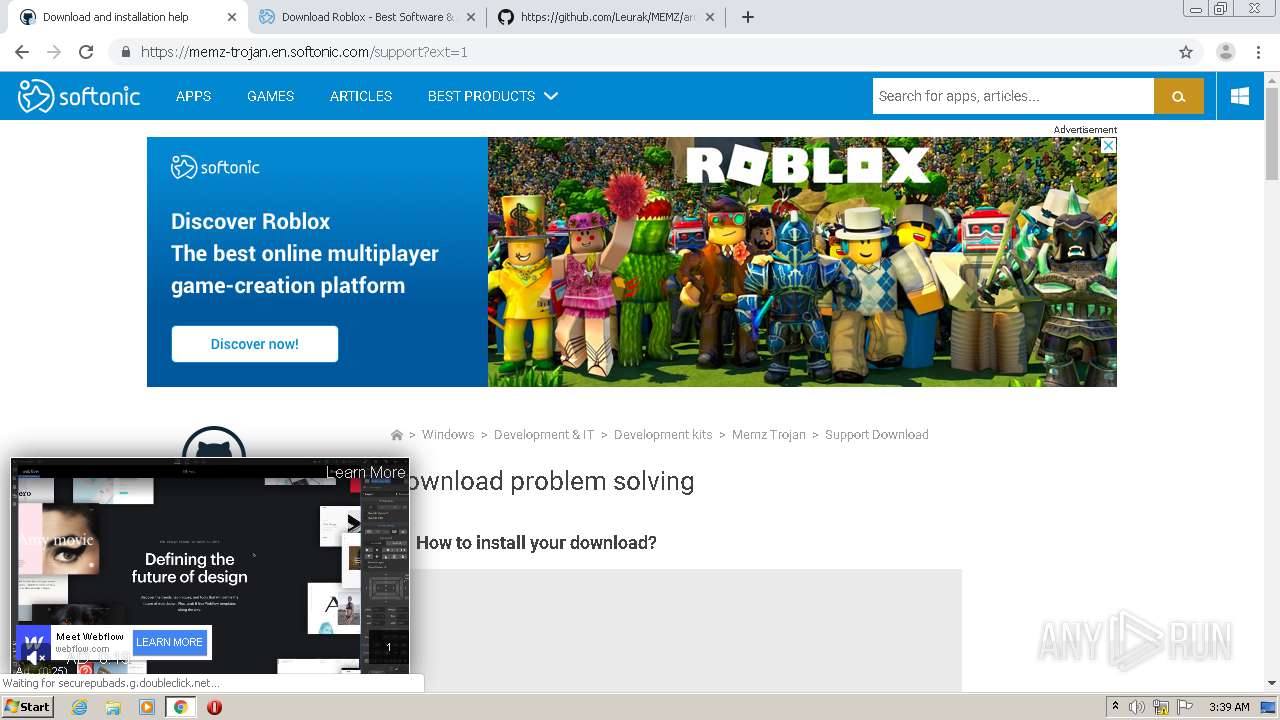This screenshot has width=1280, height=720.
Task: Click the Roblox banner characters image
Action: coord(802,262)
